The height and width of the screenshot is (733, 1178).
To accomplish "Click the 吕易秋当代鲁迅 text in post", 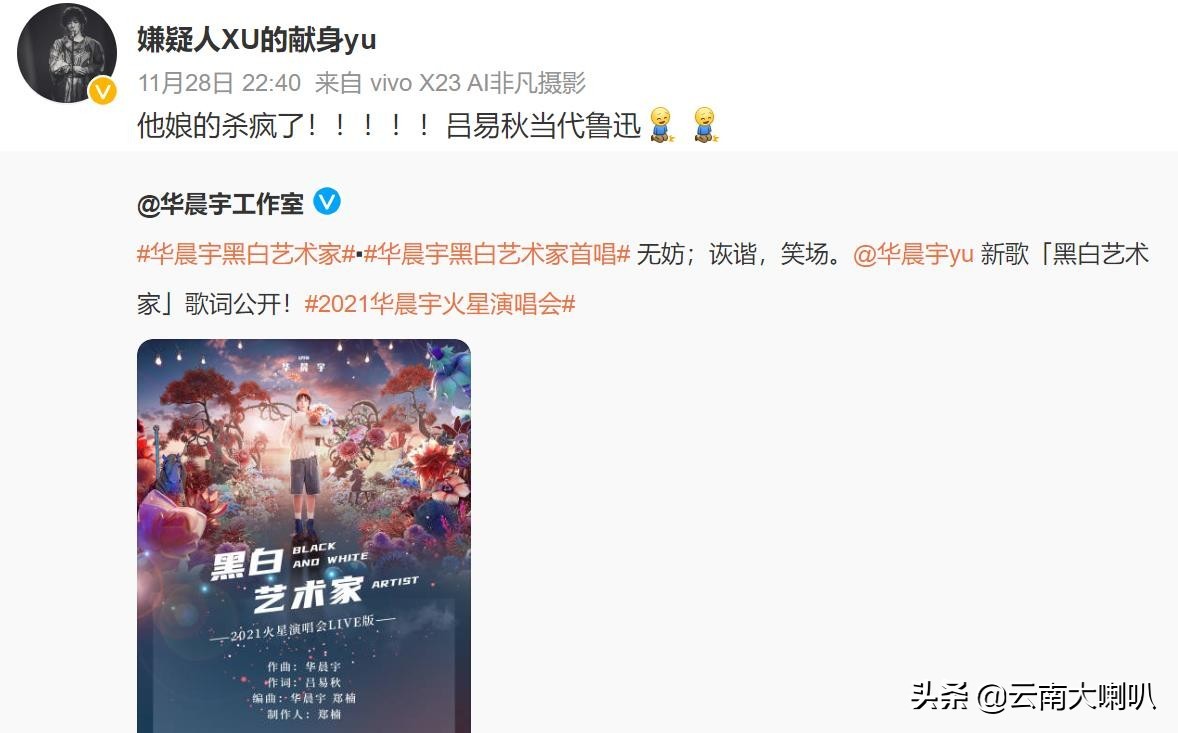I will 543,125.
